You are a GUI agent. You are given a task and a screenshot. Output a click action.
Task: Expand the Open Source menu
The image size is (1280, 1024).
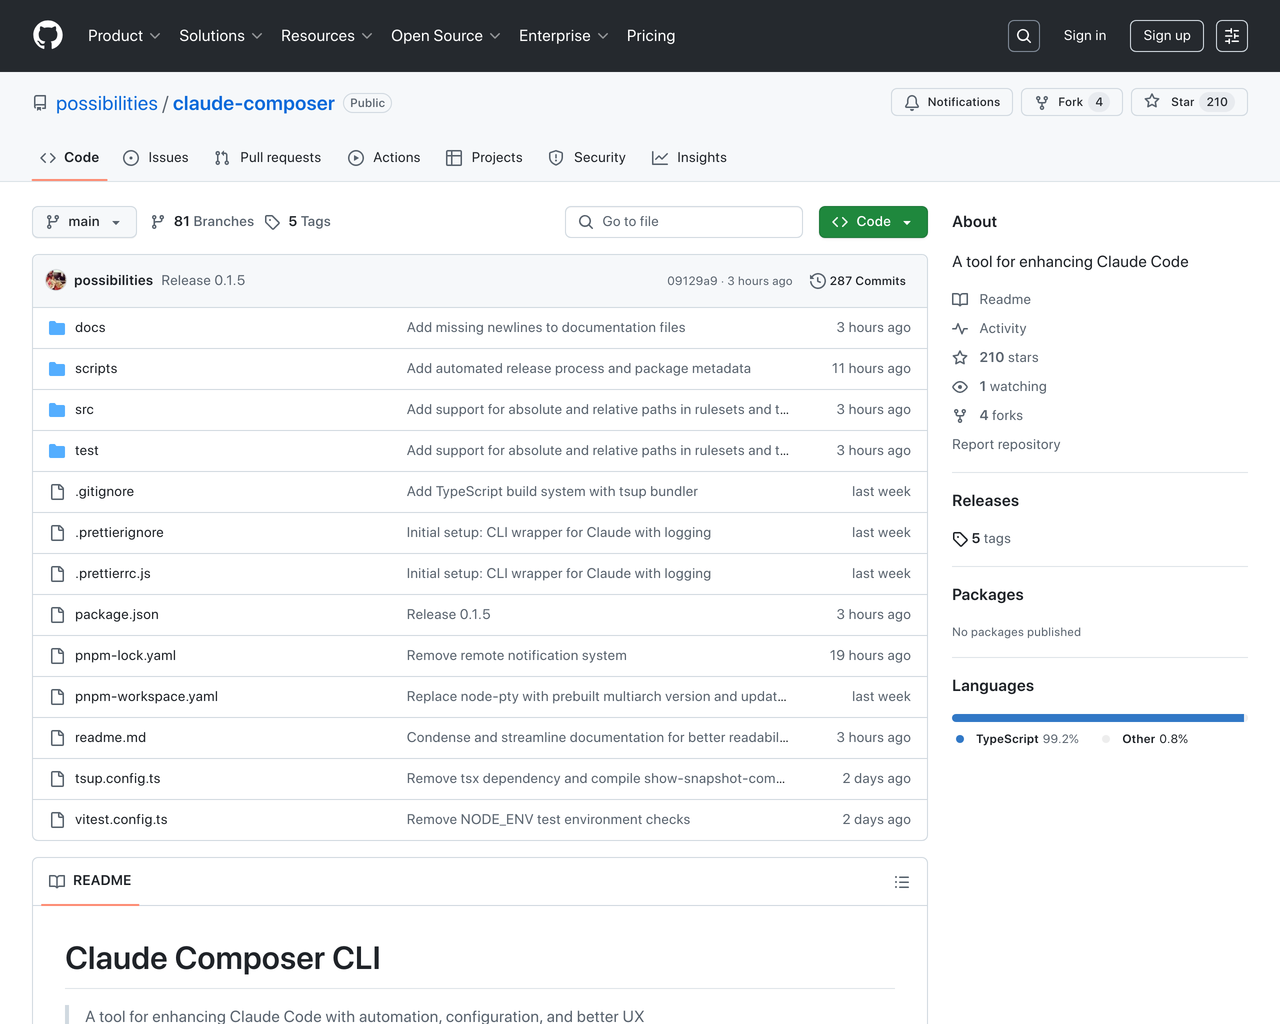(x=445, y=36)
